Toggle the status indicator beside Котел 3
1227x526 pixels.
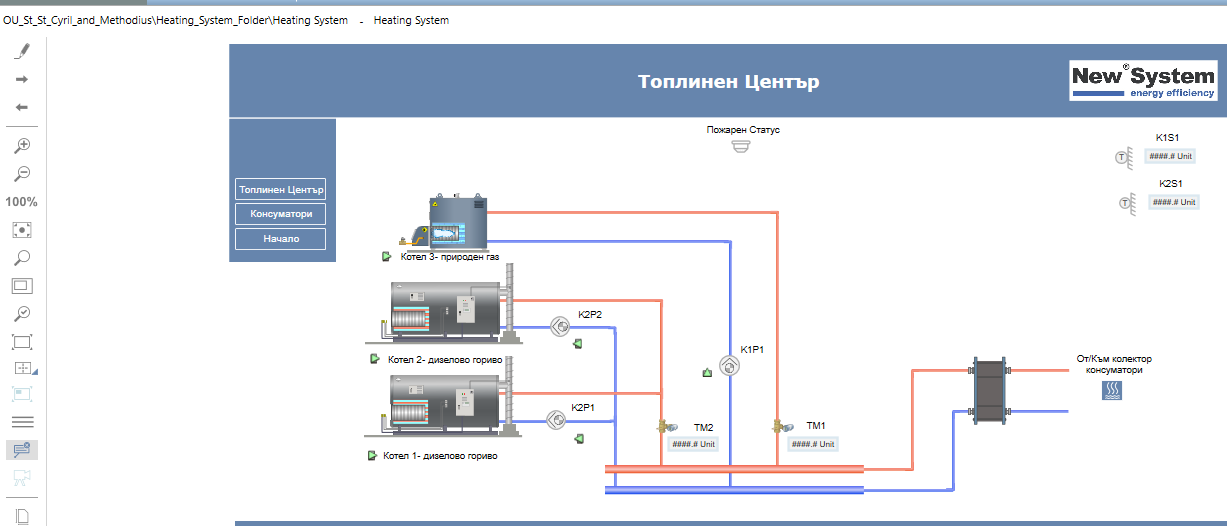pyautogui.click(x=386, y=257)
